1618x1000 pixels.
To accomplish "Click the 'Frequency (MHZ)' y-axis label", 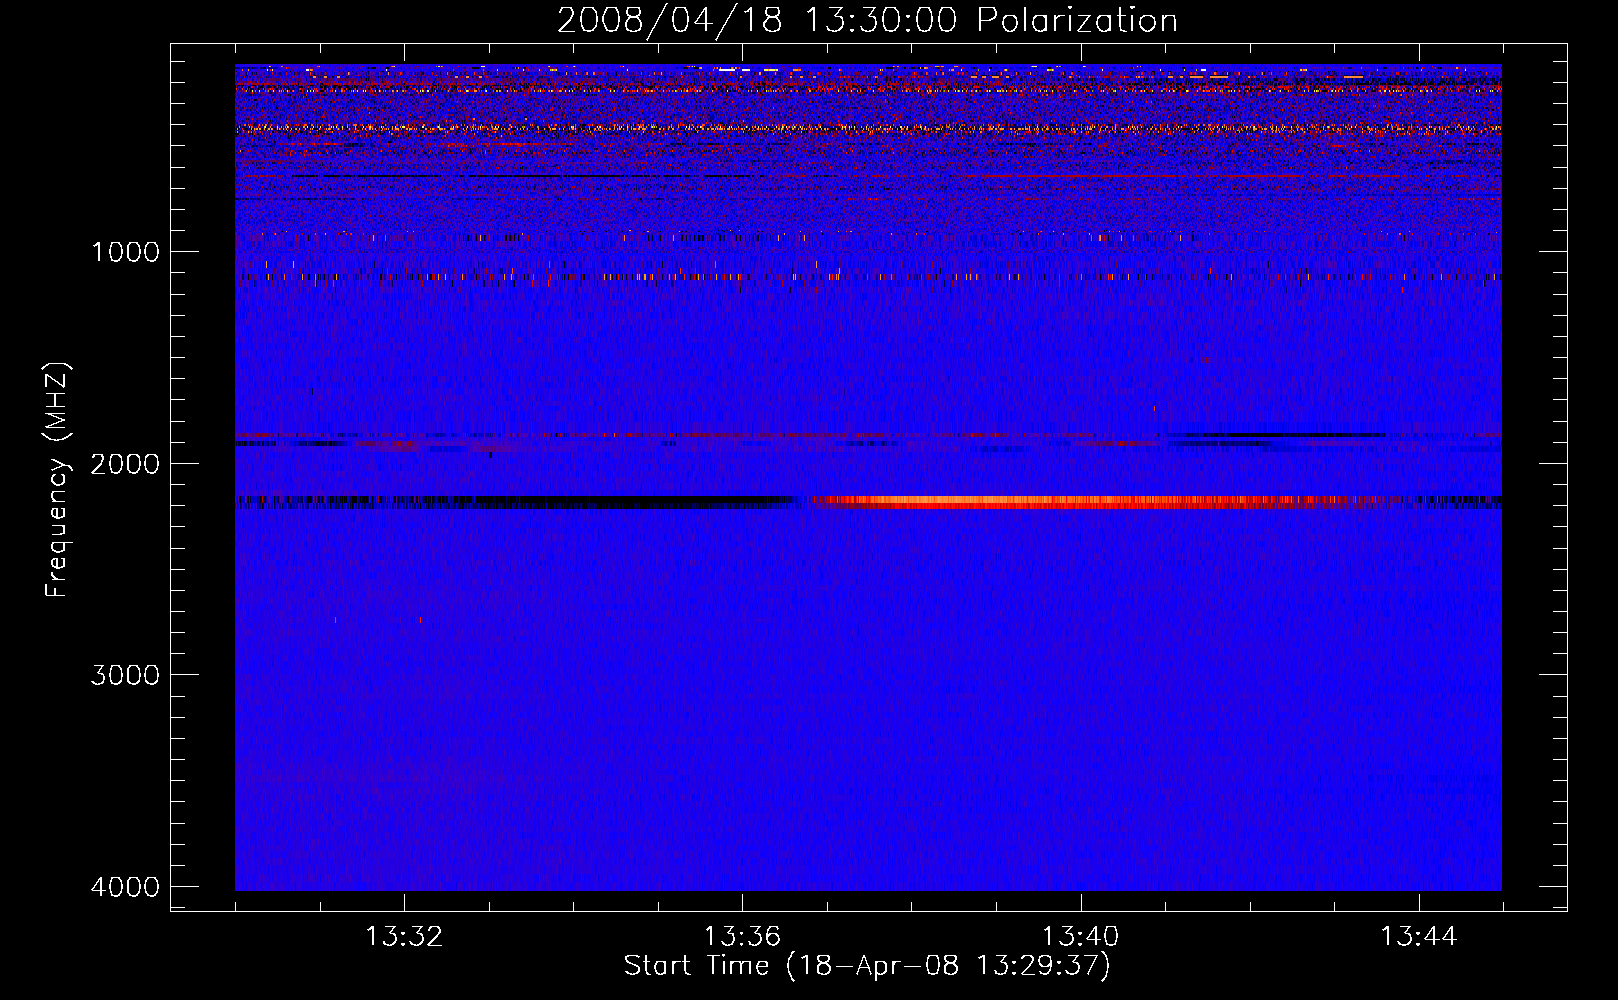I will 58,480.
